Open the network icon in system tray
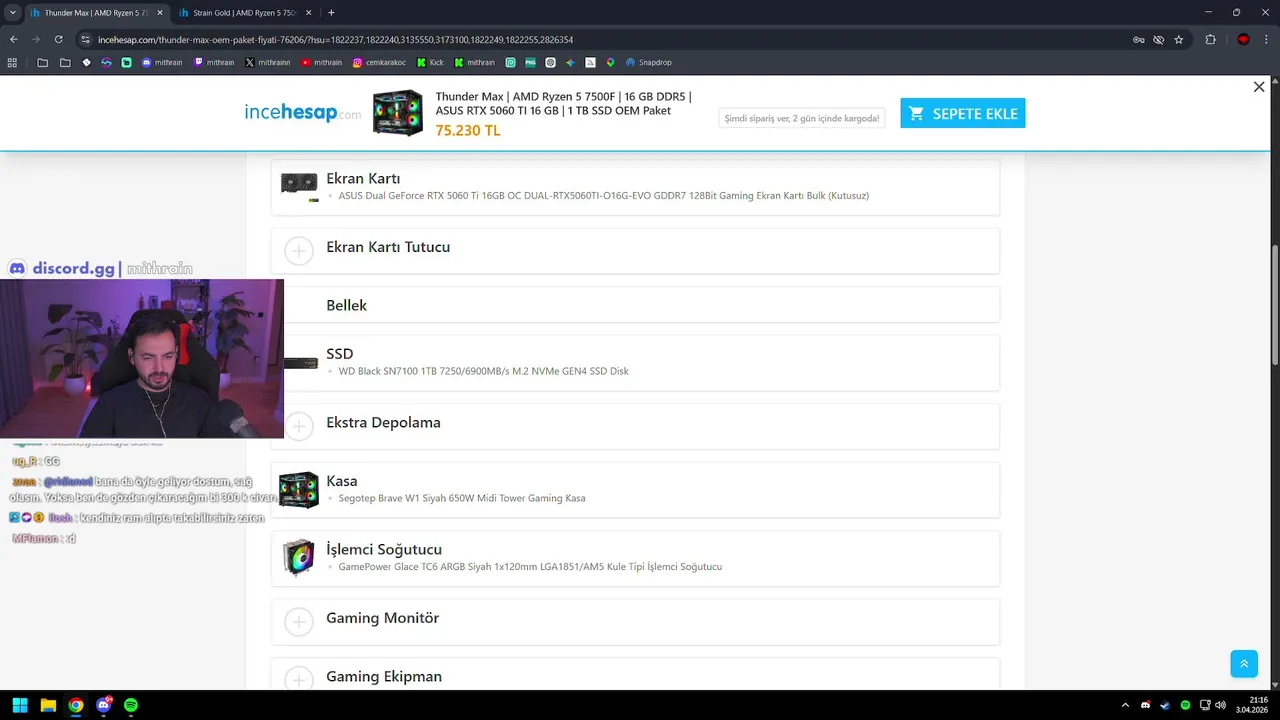The height and width of the screenshot is (720, 1280). pyautogui.click(x=1205, y=705)
